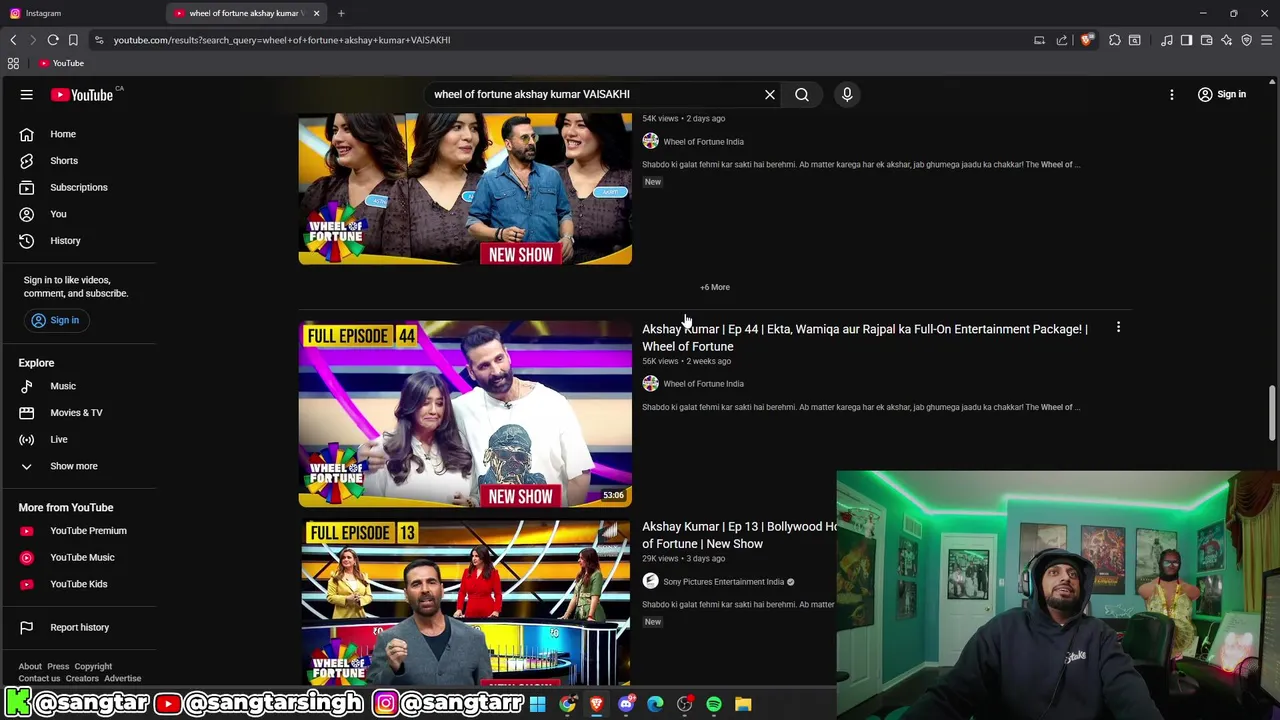Play the top Wheel of Fortune thumbnail
Image resolution: width=1280 pixels, height=720 pixels.
[465, 189]
